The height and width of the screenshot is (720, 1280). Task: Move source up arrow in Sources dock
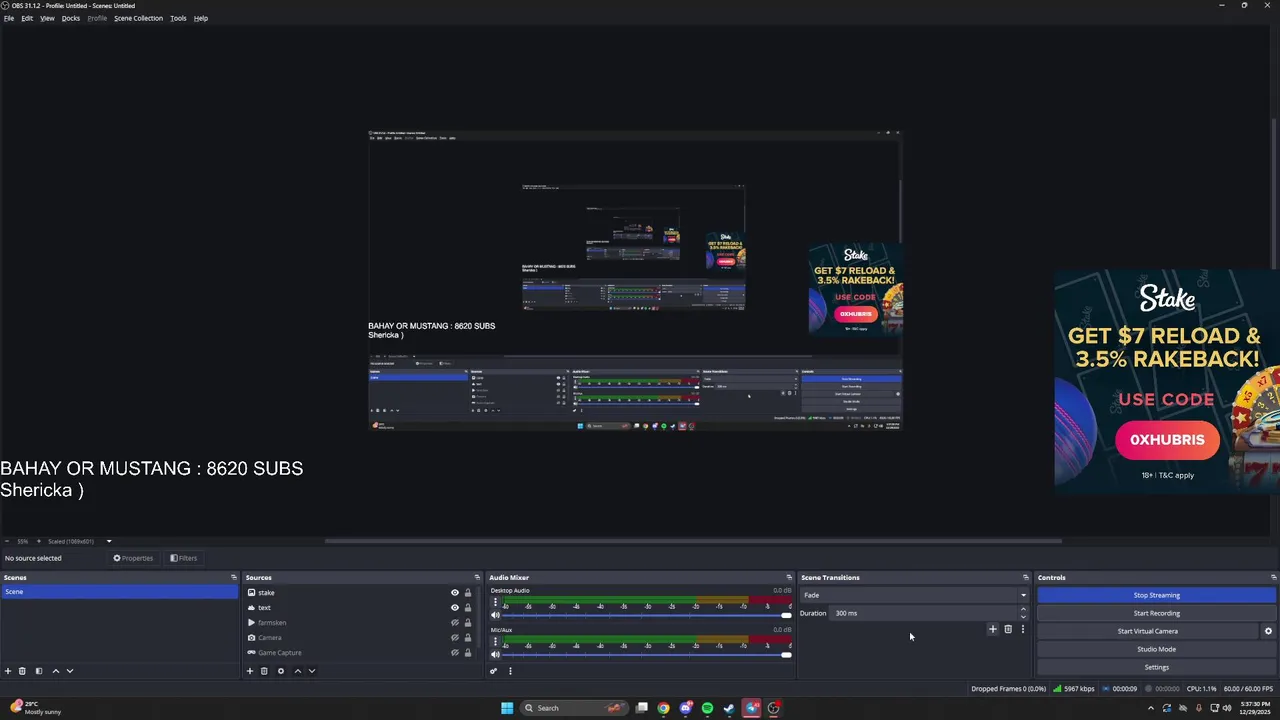tap(298, 671)
